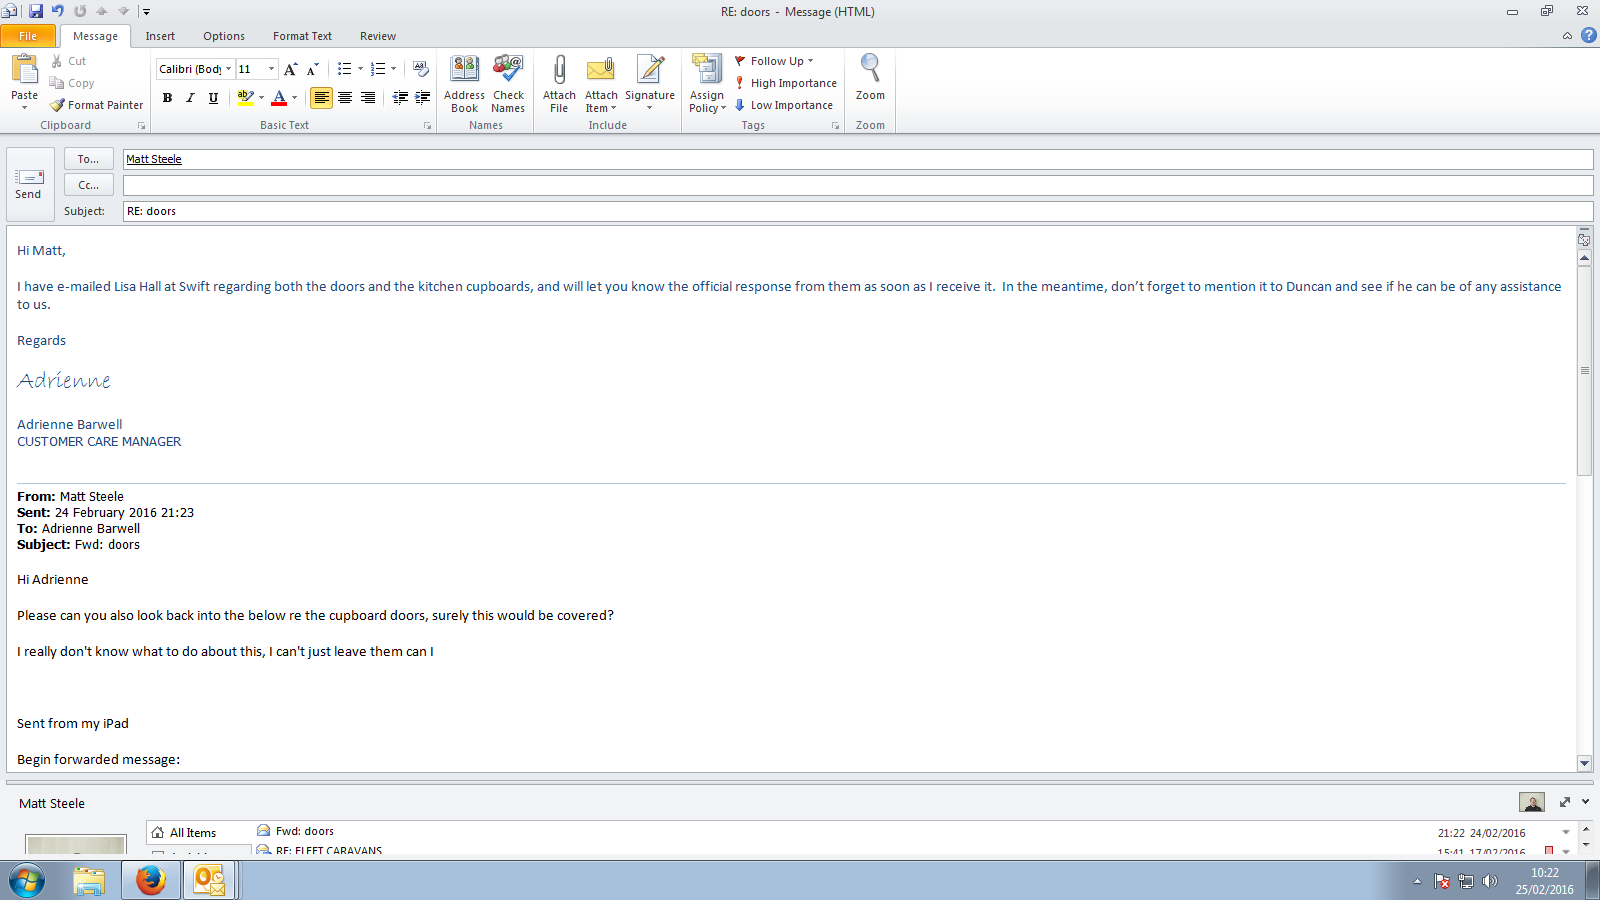Image resolution: width=1600 pixels, height=900 pixels.
Task: Center the paragraph text
Action: point(345,97)
